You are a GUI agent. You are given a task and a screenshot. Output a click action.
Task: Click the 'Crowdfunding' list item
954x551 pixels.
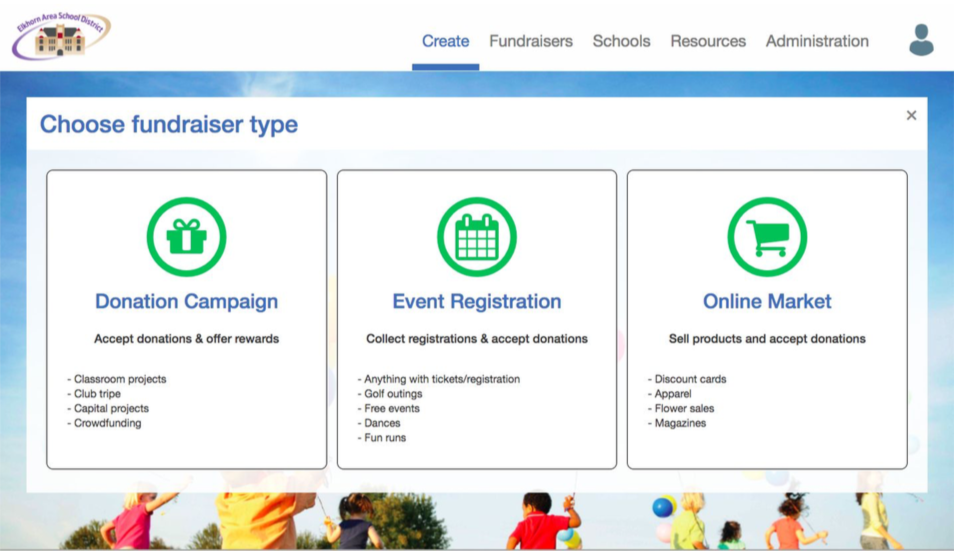(x=104, y=423)
